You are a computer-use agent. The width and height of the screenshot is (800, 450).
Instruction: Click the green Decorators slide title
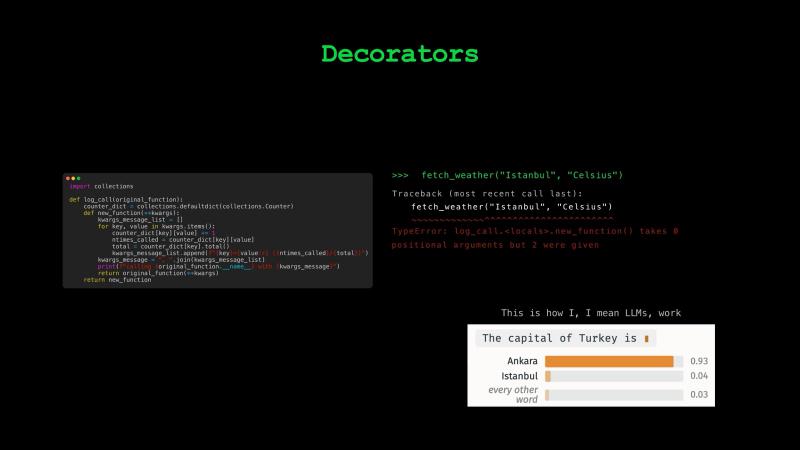(x=399, y=54)
